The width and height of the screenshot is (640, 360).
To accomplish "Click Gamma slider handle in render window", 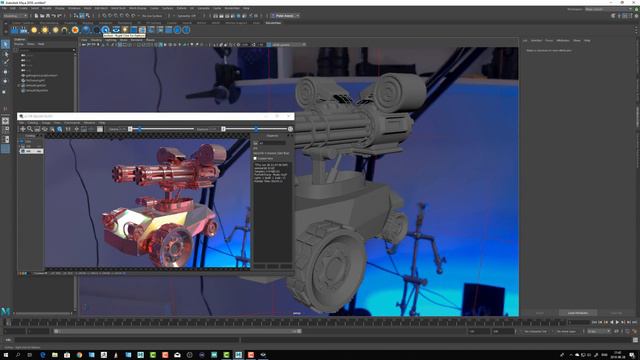I will point(140,129).
